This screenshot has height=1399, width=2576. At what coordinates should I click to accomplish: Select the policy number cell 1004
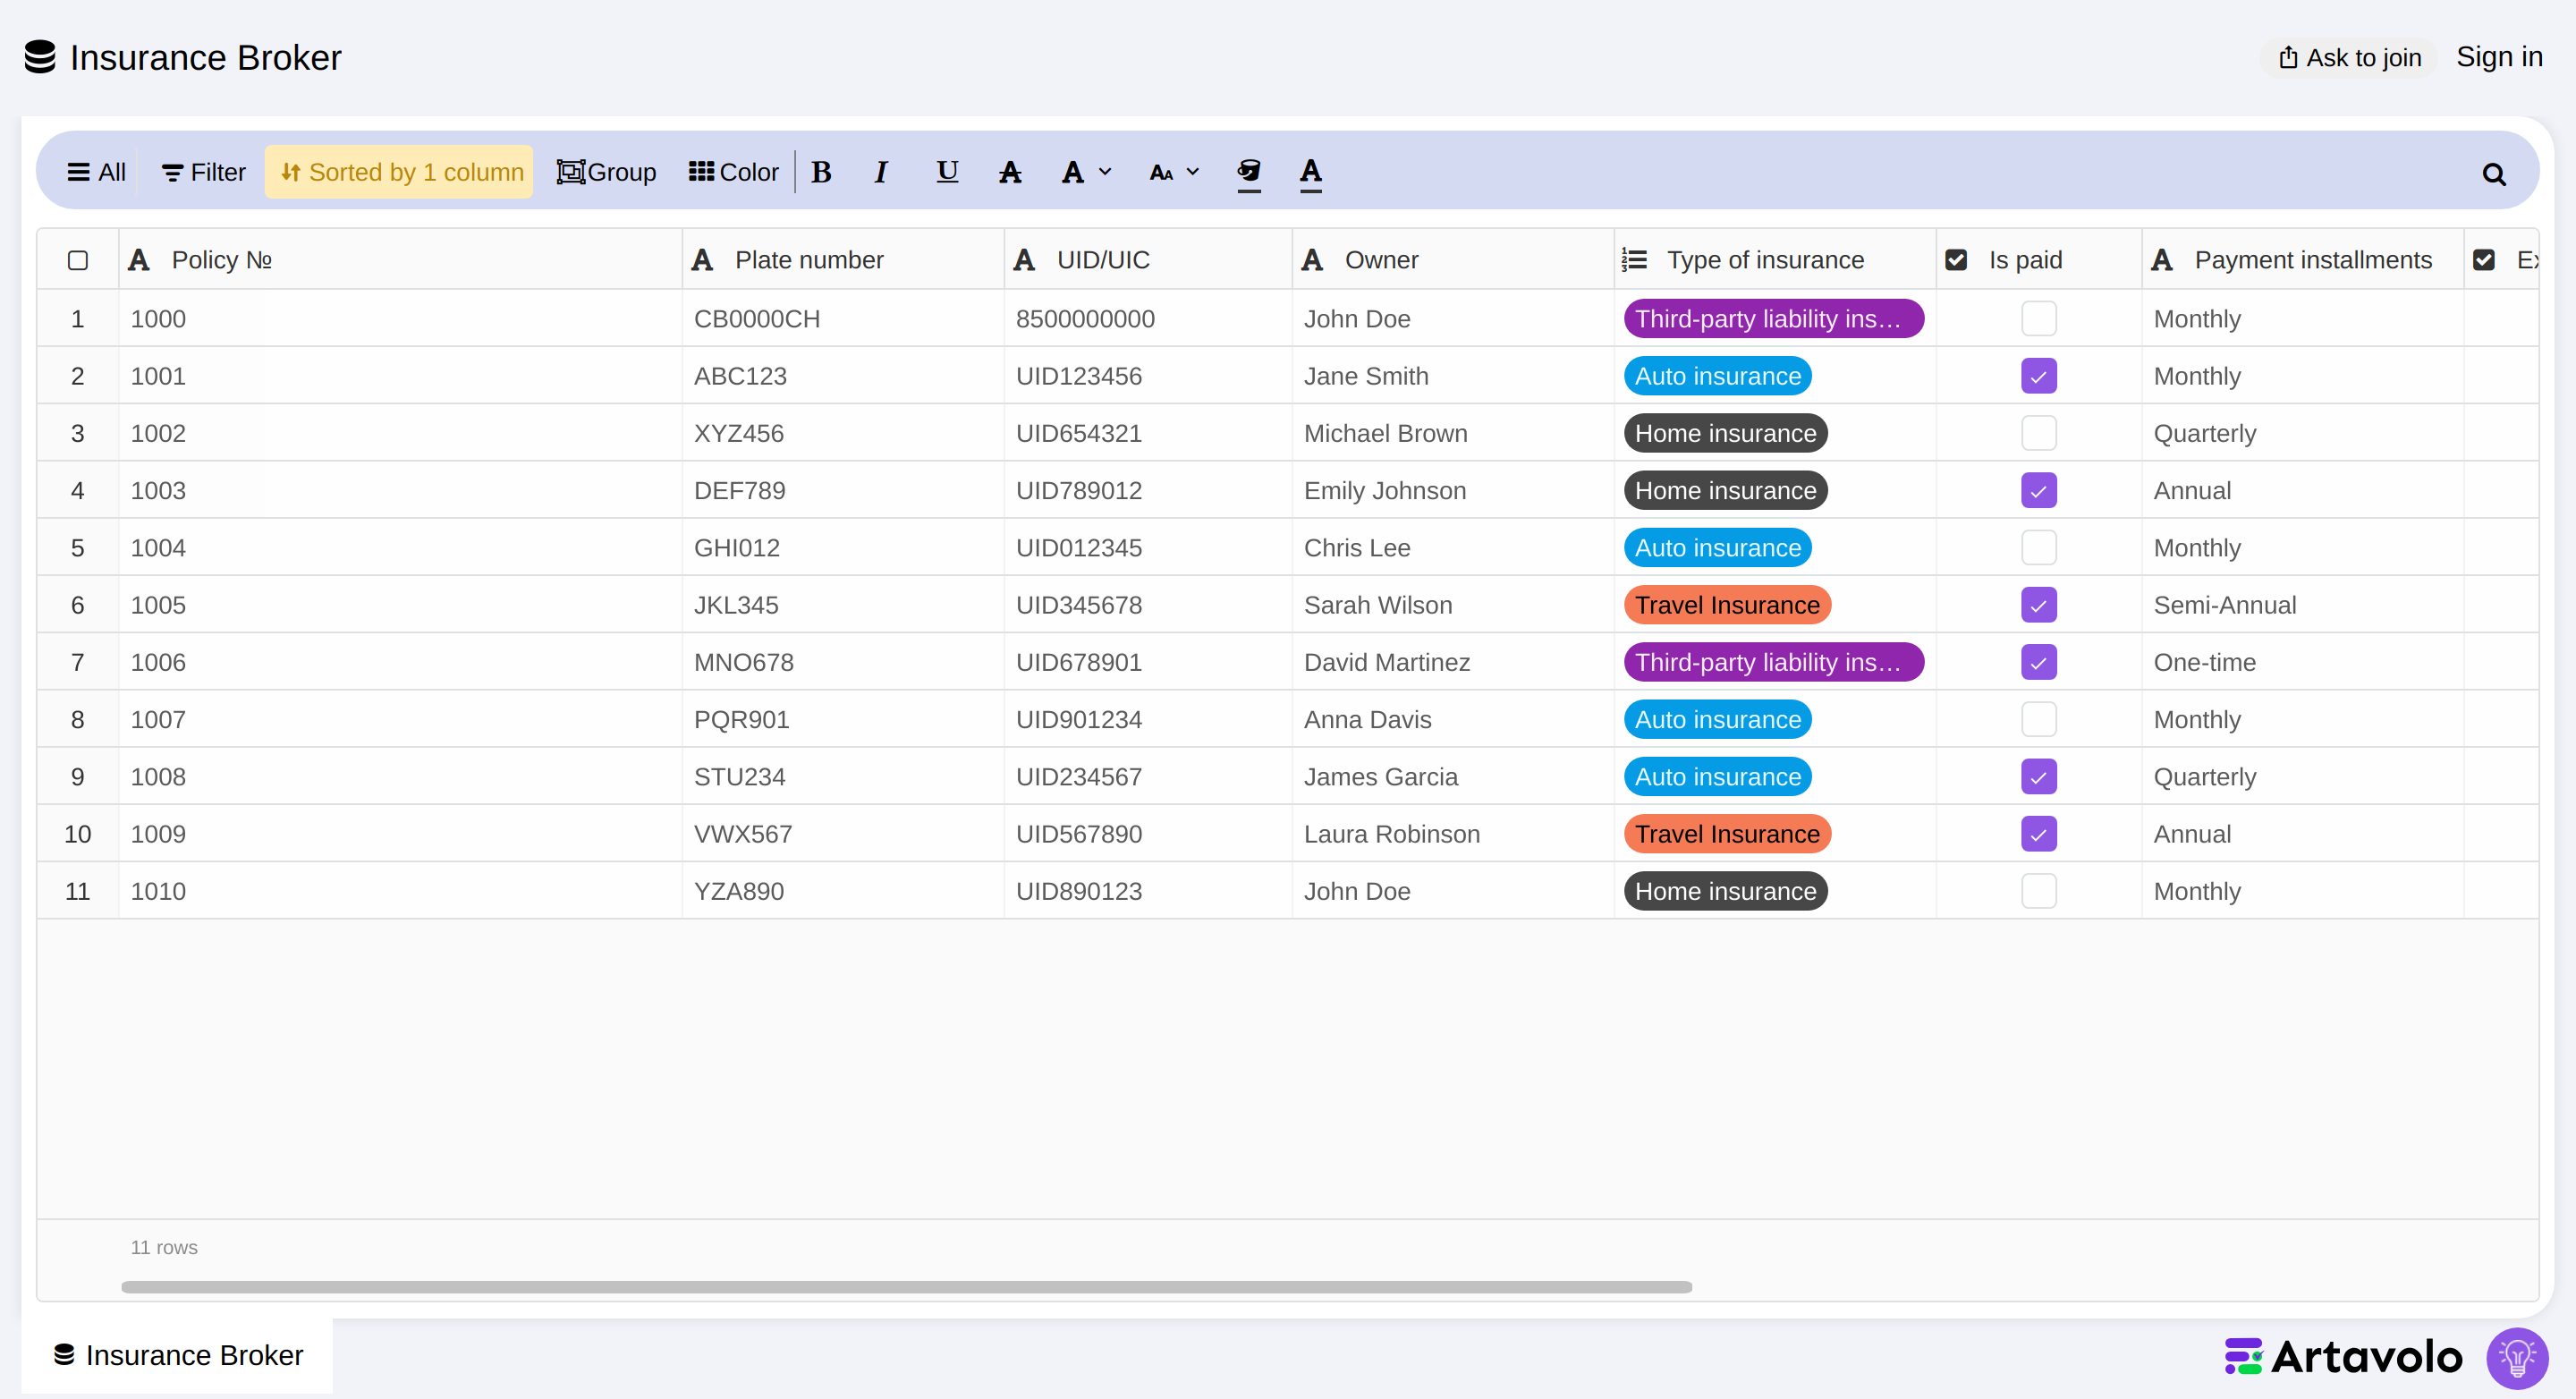[x=400, y=548]
